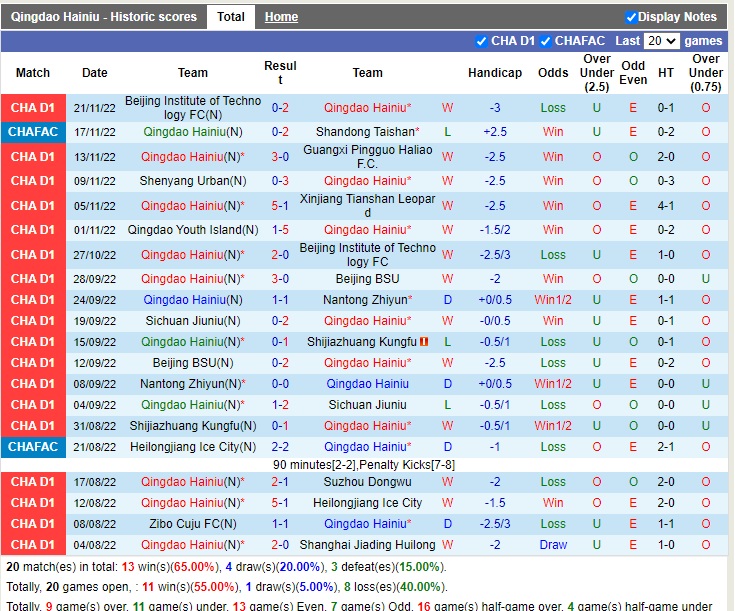This screenshot has height=611, width=735.
Task: Open the Guangxi Pingguo Haliao F.C. link
Action: pyautogui.click(x=367, y=157)
